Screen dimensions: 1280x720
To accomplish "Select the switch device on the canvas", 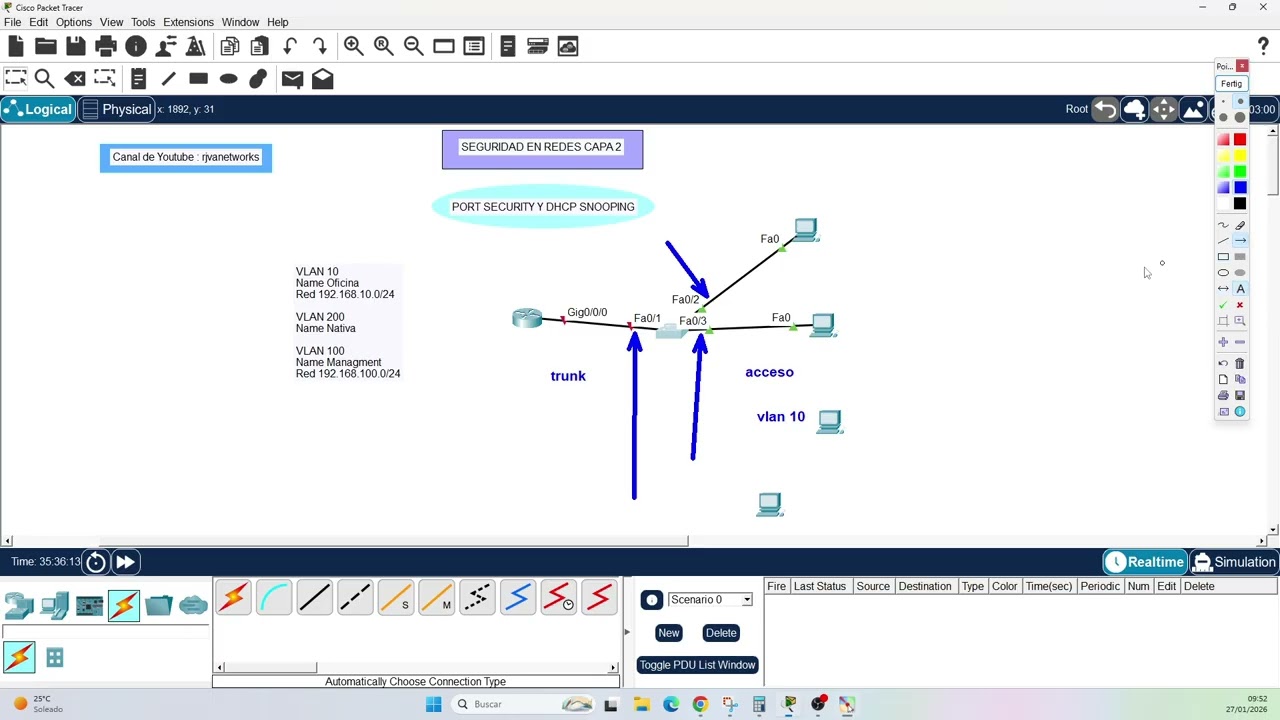I will (670, 331).
